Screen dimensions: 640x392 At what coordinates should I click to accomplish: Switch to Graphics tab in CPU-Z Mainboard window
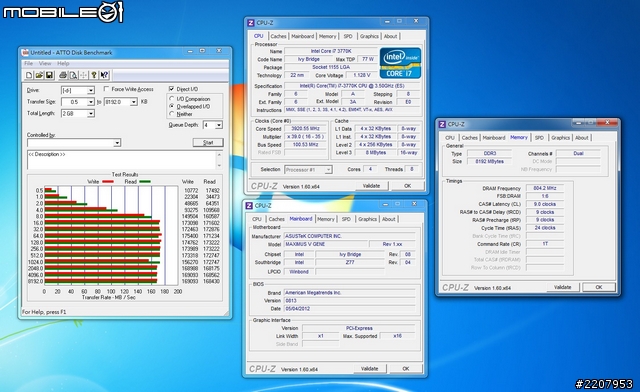click(367, 219)
